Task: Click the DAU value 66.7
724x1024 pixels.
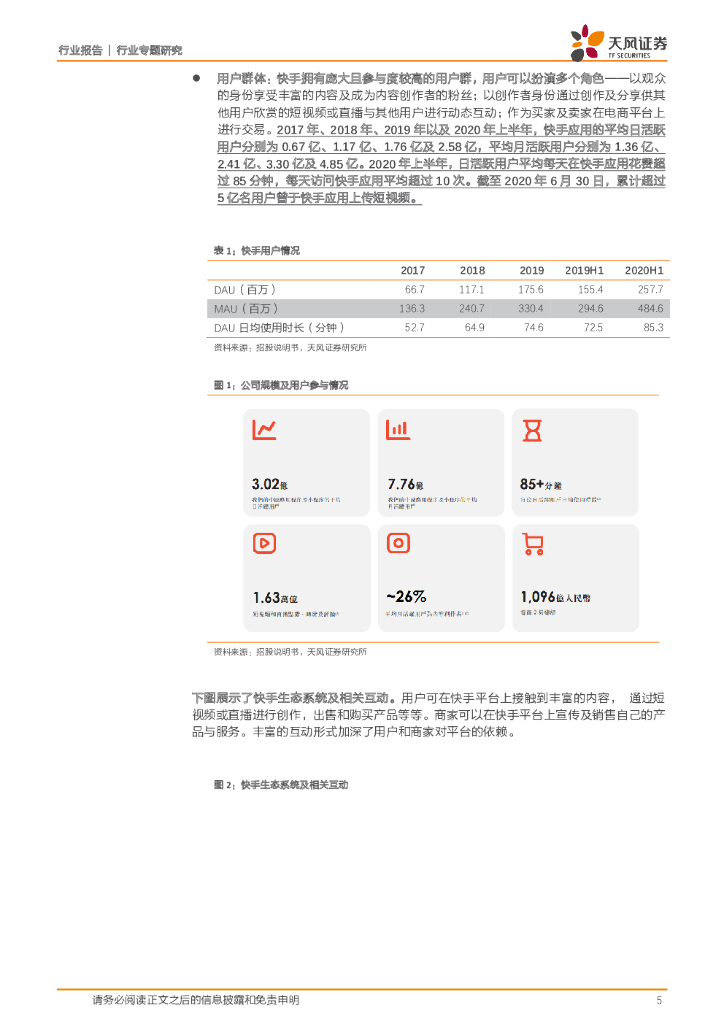Action: [415, 289]
